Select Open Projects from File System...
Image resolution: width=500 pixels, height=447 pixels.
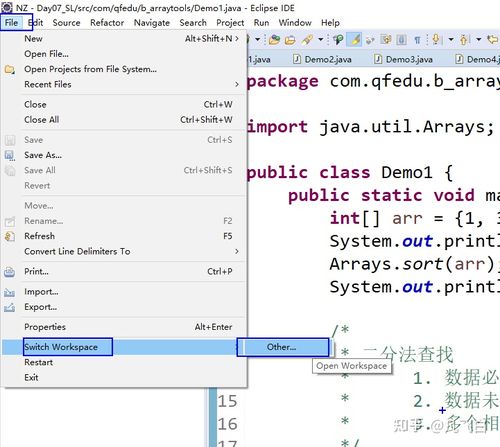(124, 69)
